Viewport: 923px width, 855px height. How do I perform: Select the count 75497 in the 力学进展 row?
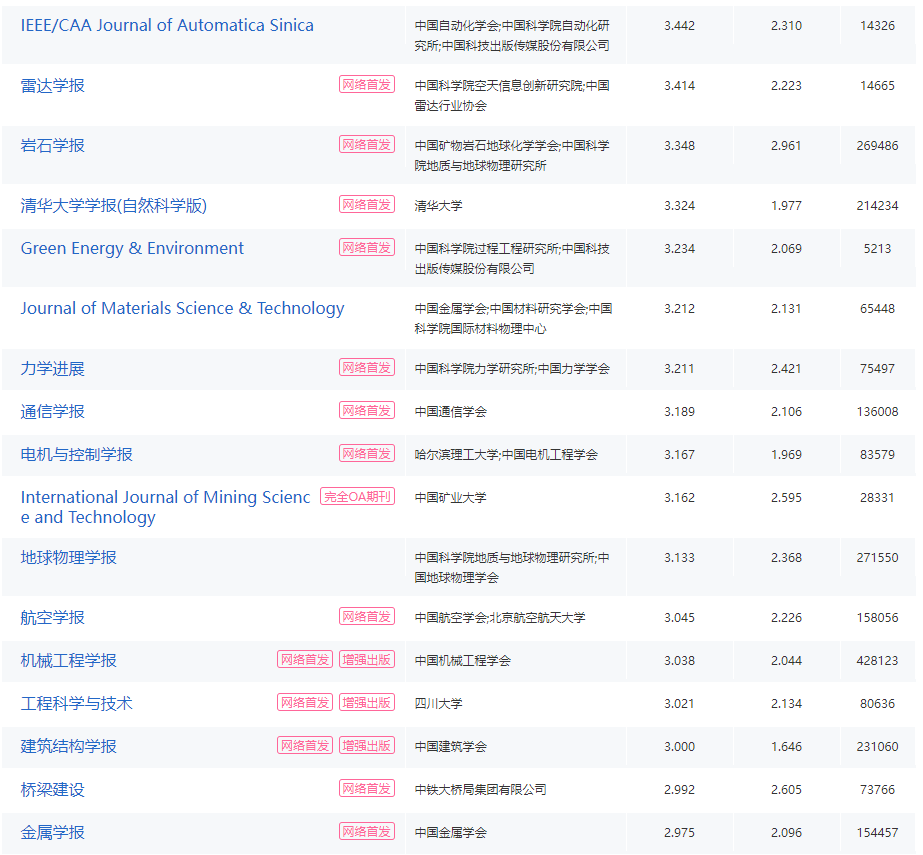tap(877, 369)
